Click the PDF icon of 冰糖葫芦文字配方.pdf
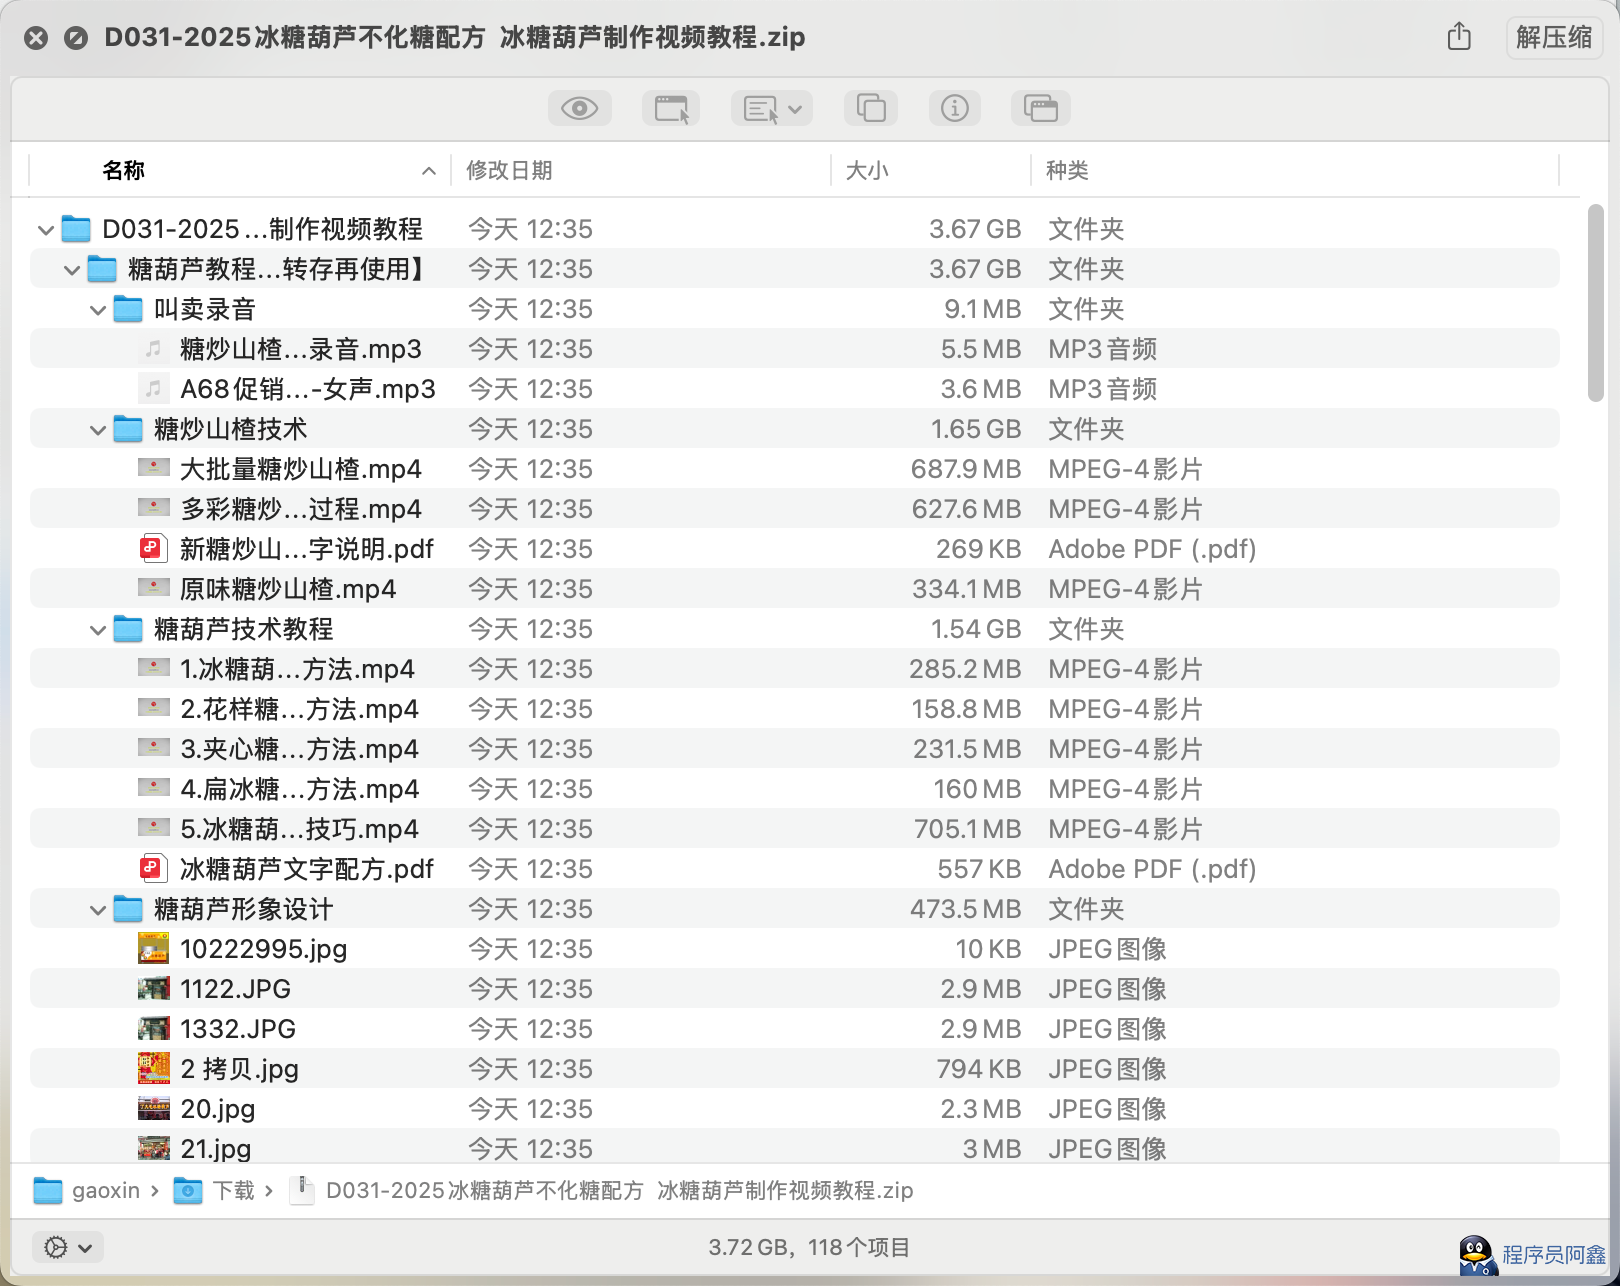Screen dimensions: 1620x1286 click(x=152, y=868)
